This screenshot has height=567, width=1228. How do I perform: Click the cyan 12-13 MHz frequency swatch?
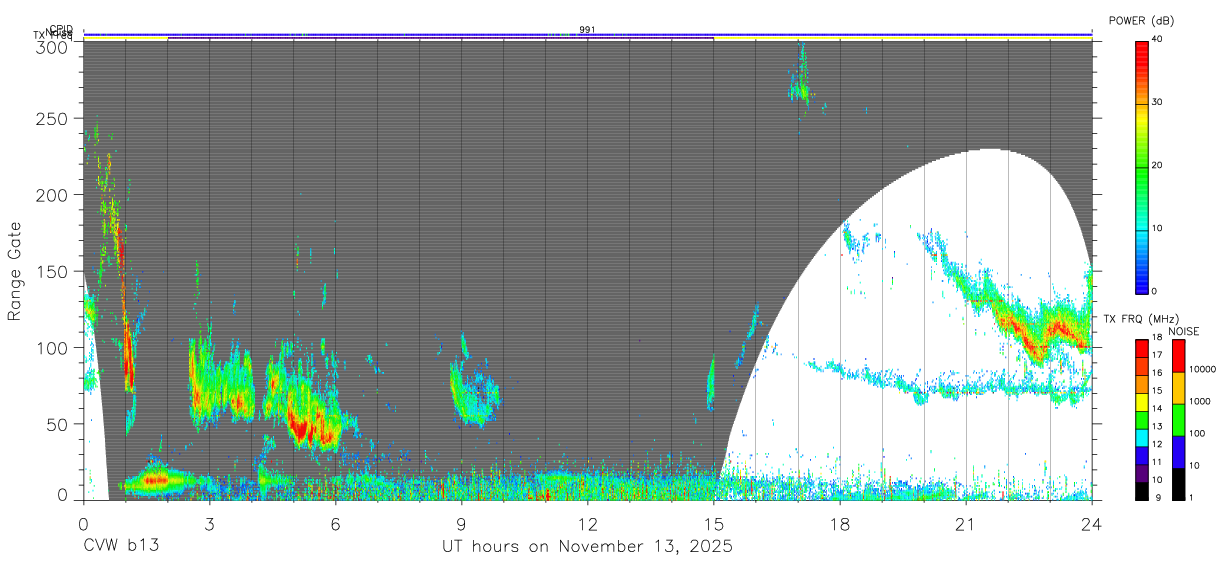[x=1141, y=438]
